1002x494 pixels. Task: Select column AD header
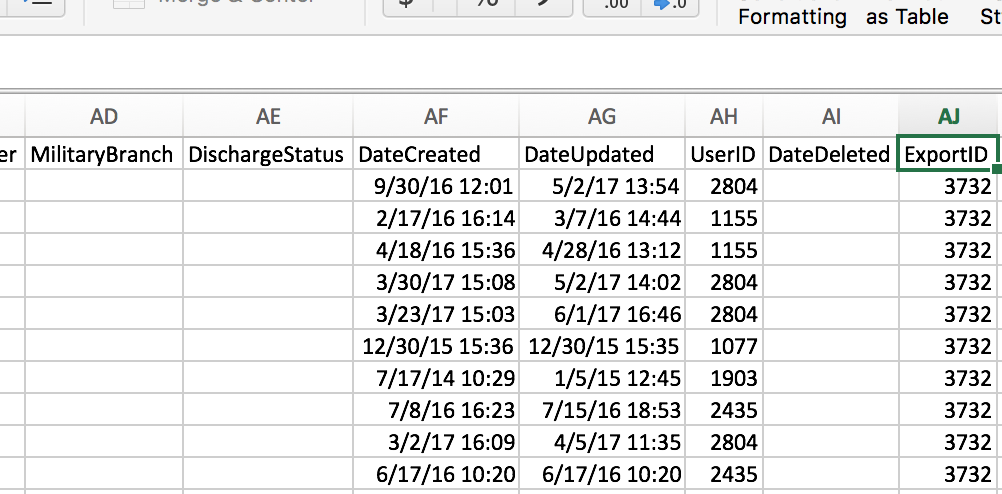tap(104, 117)
